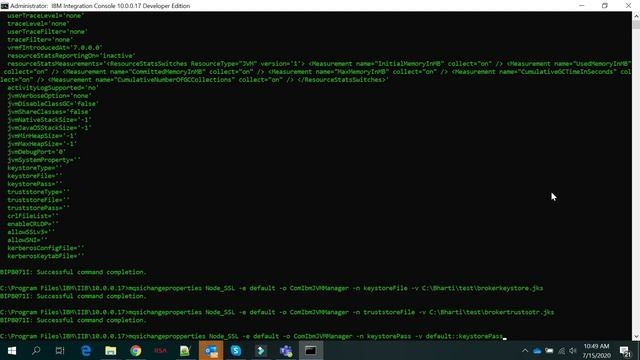This screenshot has height=360, width=640.
Task: Click the text line vrmfIntroducedAt='7.0.0.0'
Action: (55, 48)
